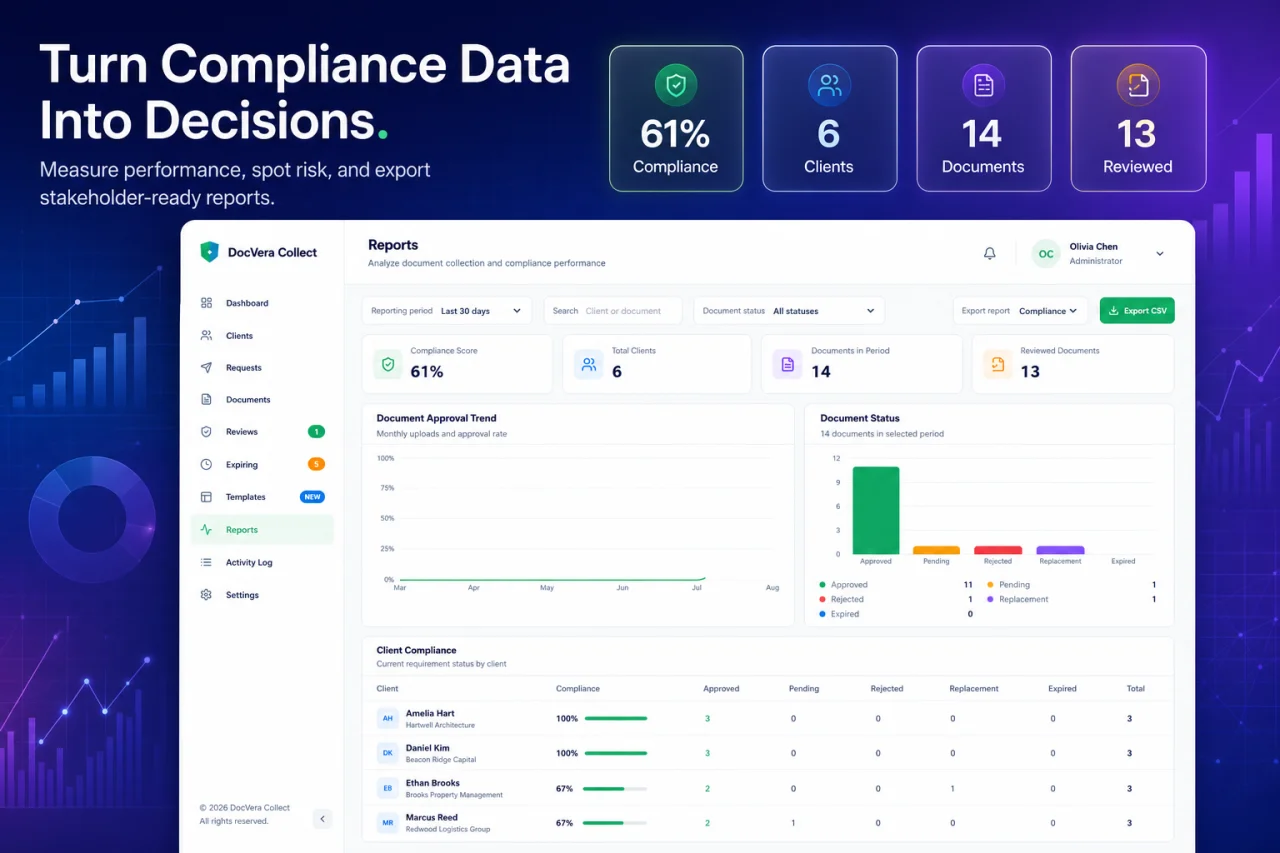This screenshot has height=853, width=1280.
Task: Click the purple document icon in 14 Documents banner card
Action: pos(983,85)
